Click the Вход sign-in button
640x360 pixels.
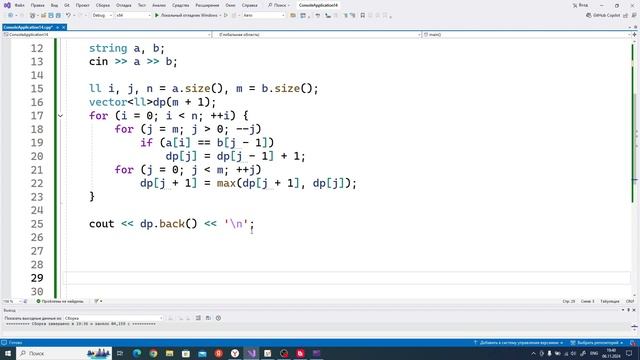[x=580, y=5]
